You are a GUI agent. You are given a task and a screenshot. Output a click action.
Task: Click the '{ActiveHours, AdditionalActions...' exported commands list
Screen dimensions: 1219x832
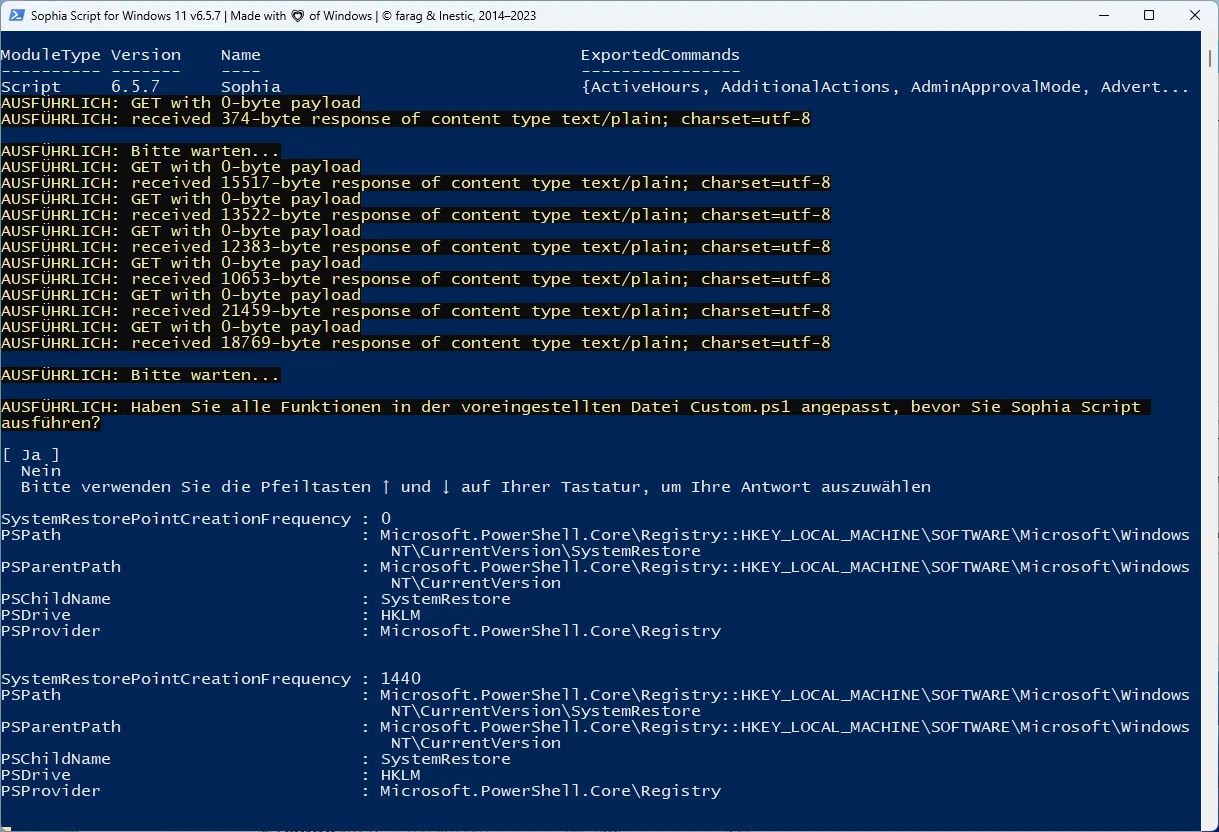886,87
